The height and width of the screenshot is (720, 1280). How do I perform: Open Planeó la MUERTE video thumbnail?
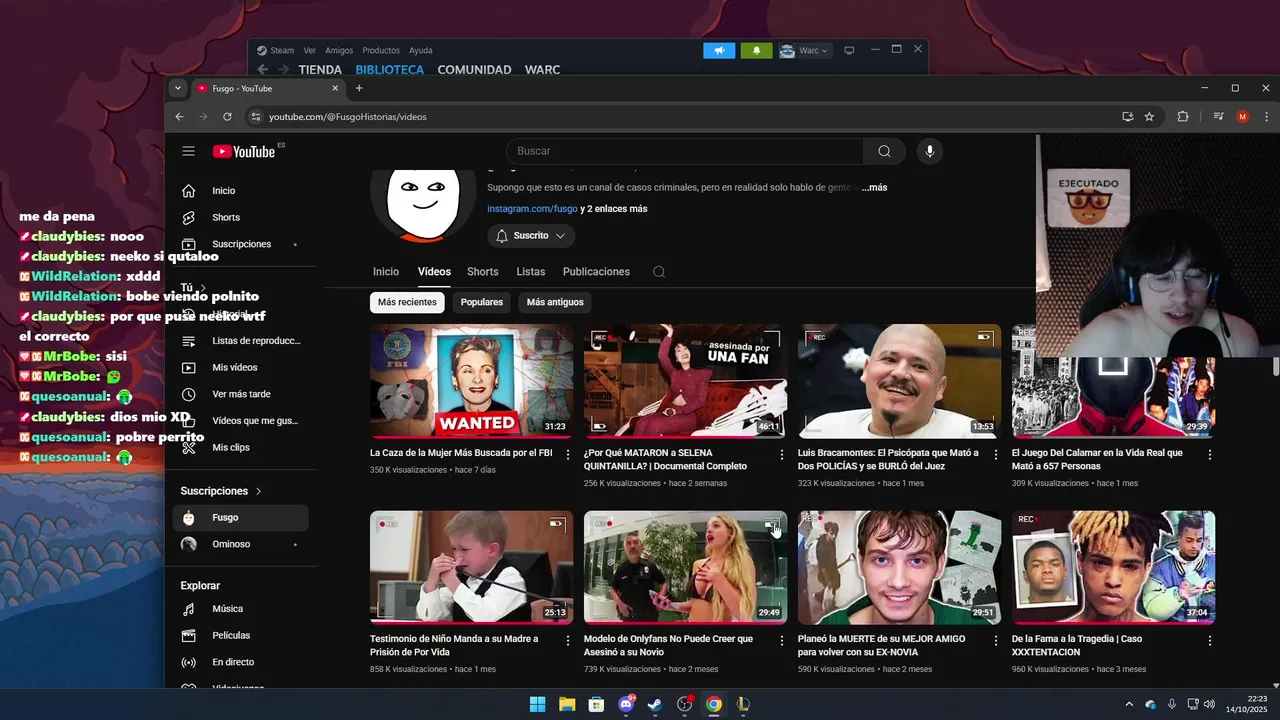click(899, 567)
